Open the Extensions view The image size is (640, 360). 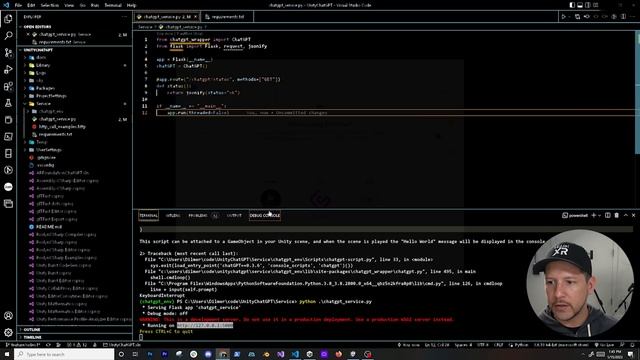coord(8,86)
